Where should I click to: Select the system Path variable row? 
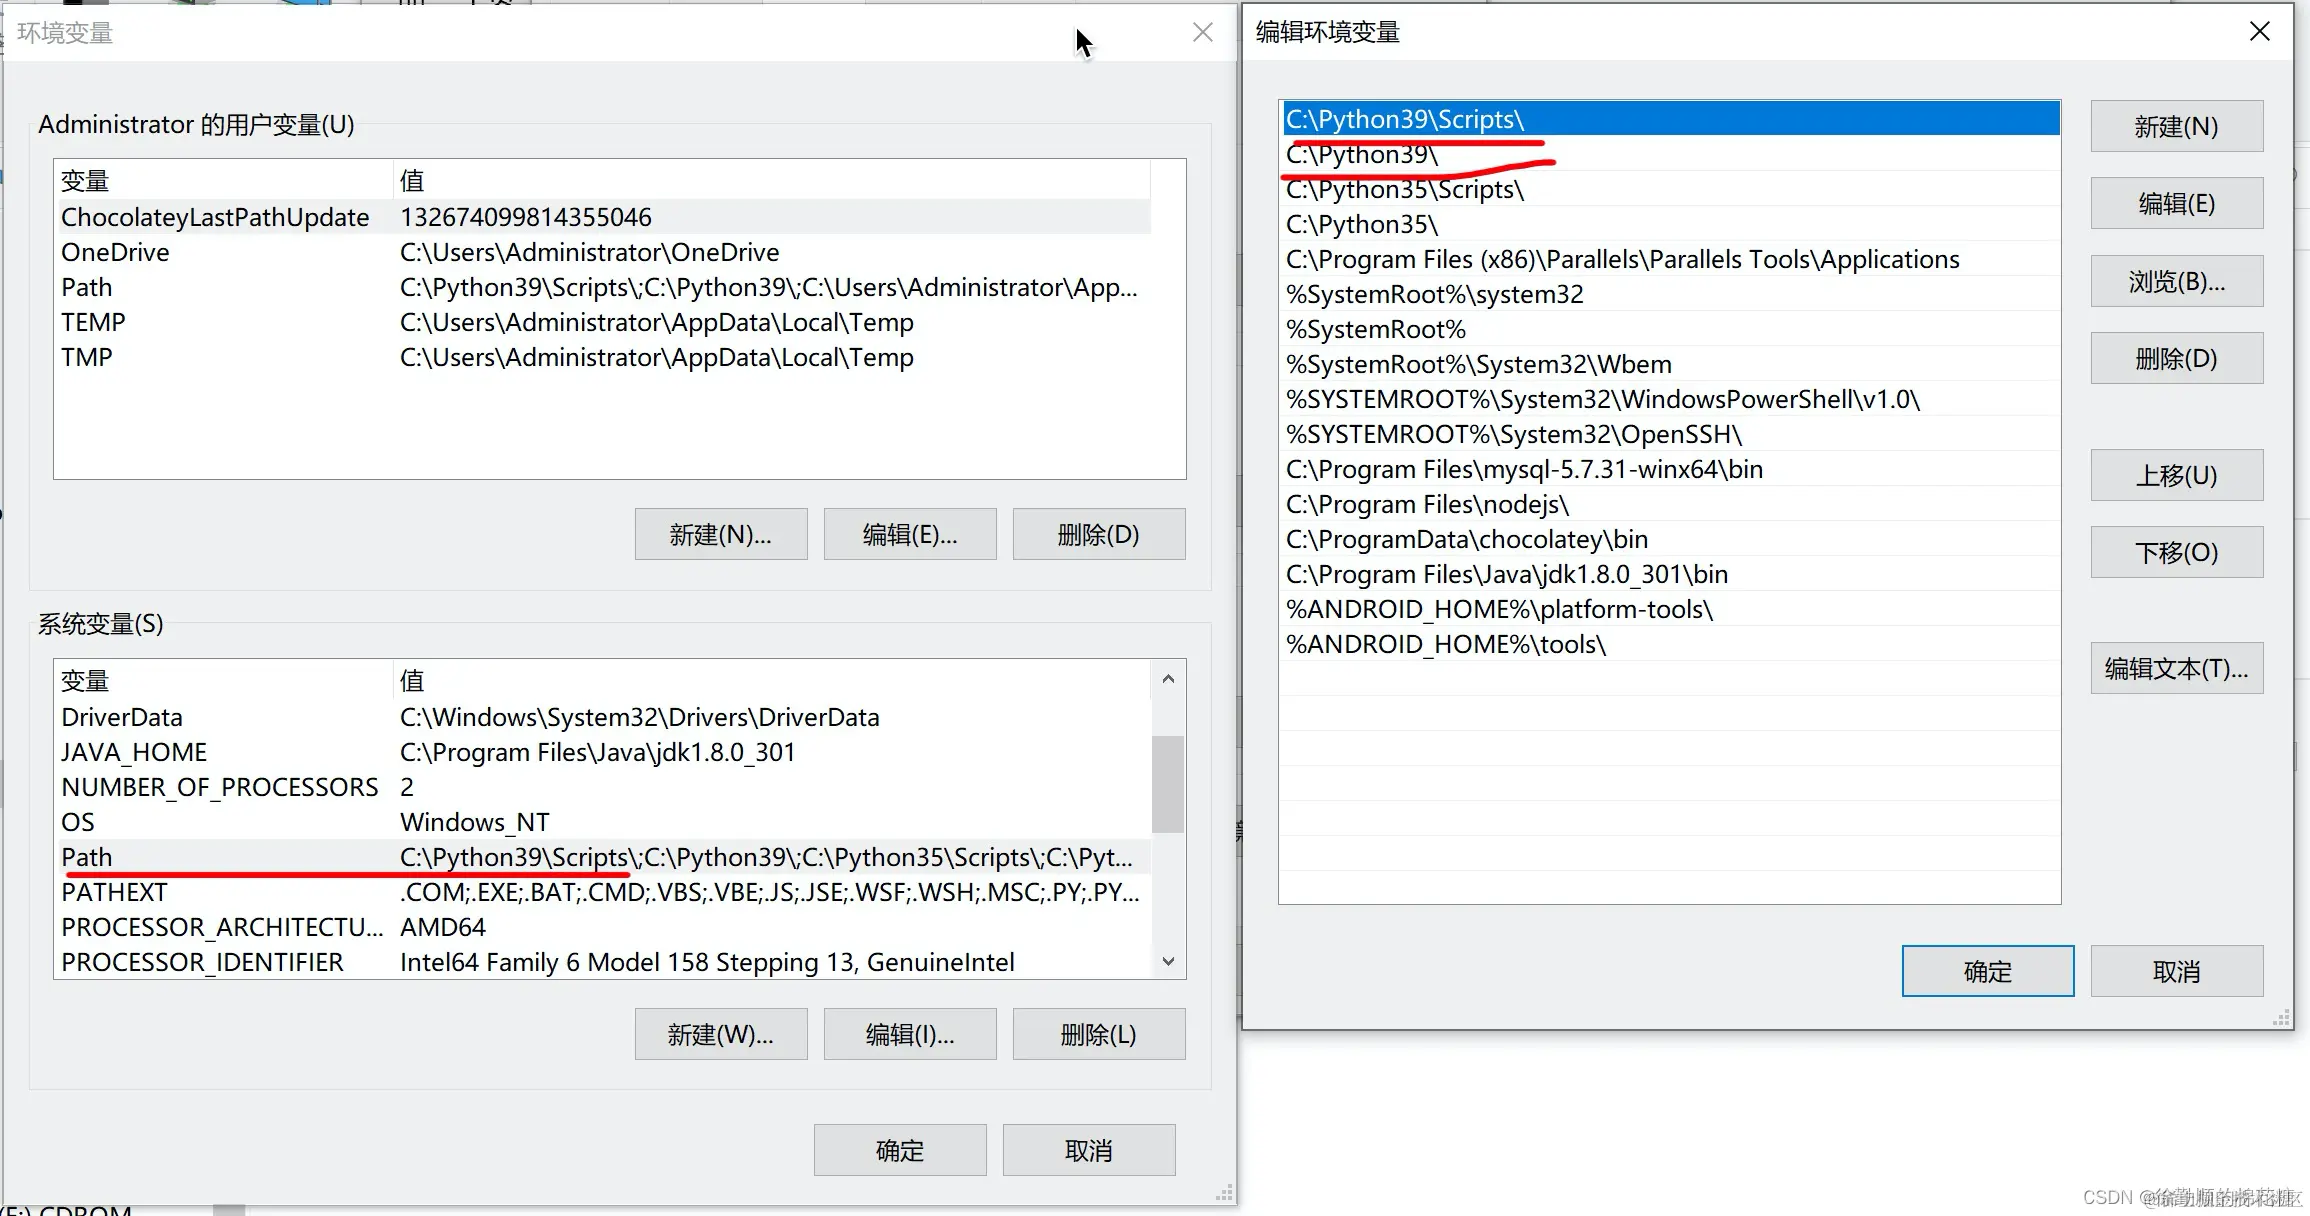tap(87, 858)
